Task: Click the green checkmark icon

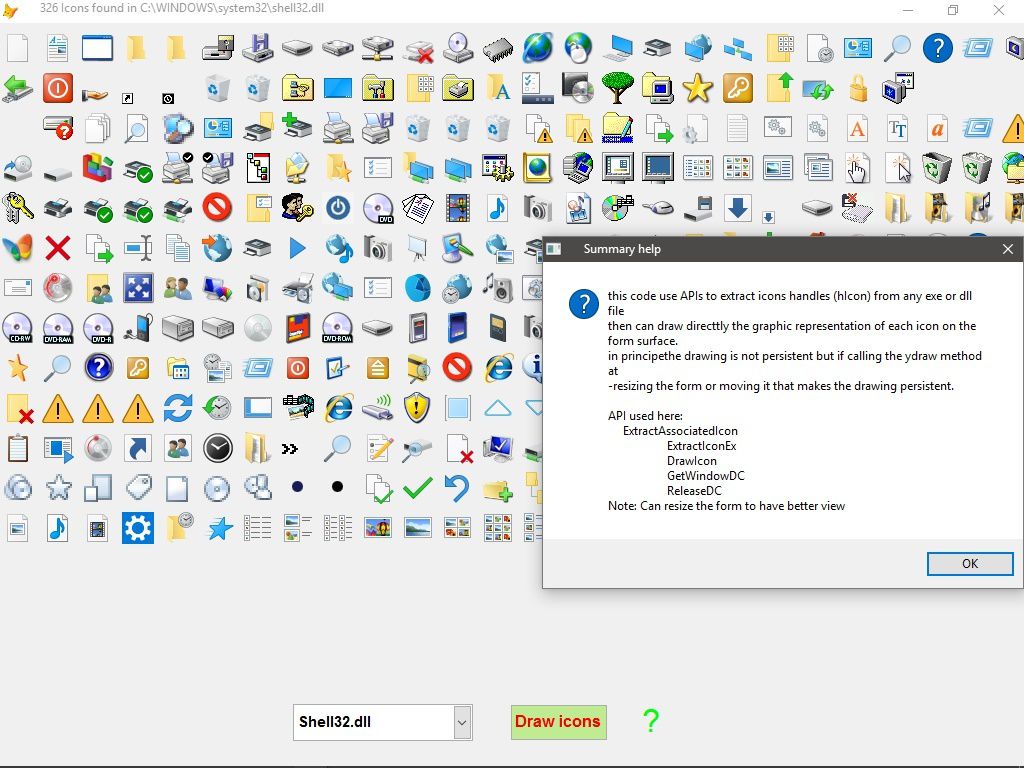Action: (417, 487)
